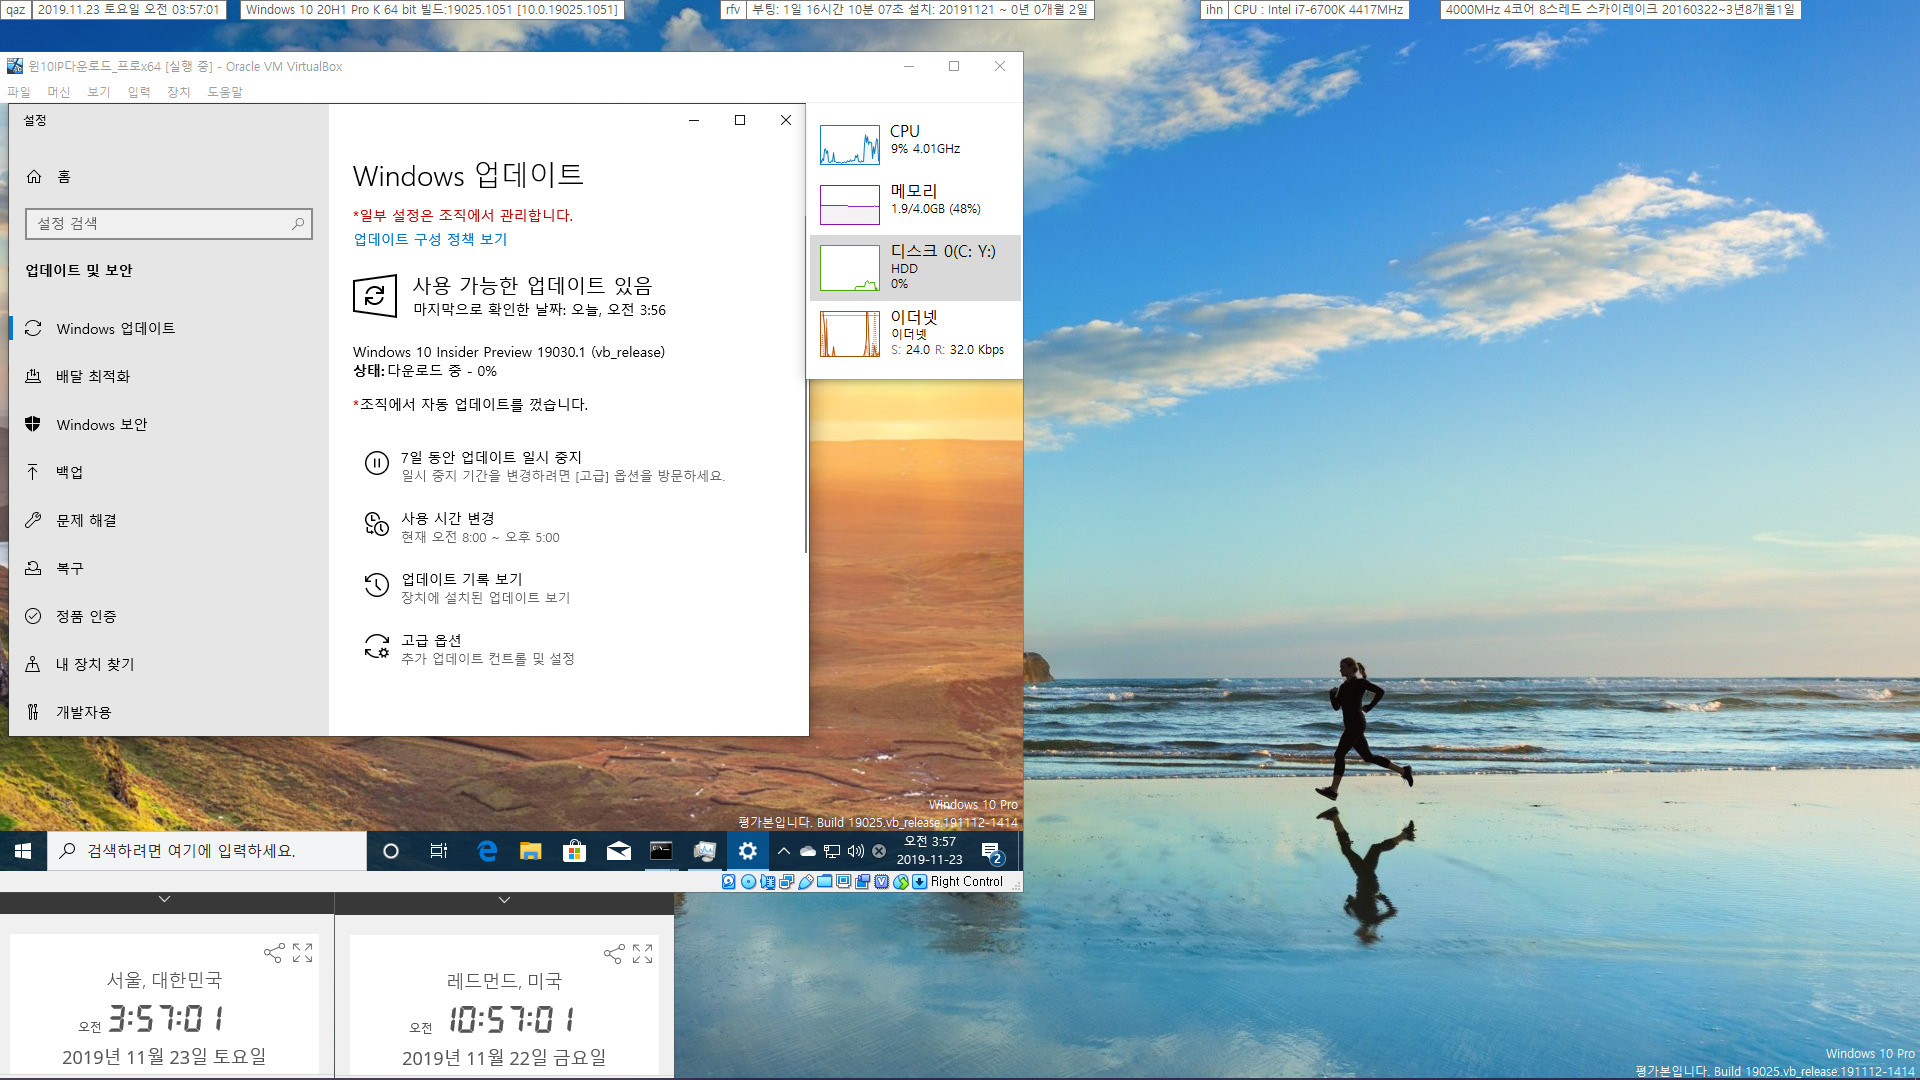Screen dimensions: 1920x1080
Task: Open Task View on guest taskbar
Action: (438, 851)
